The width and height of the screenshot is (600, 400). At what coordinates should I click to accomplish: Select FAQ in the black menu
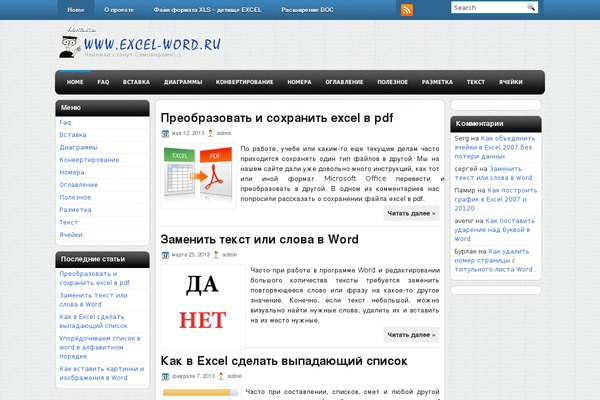tap(103, 82)
